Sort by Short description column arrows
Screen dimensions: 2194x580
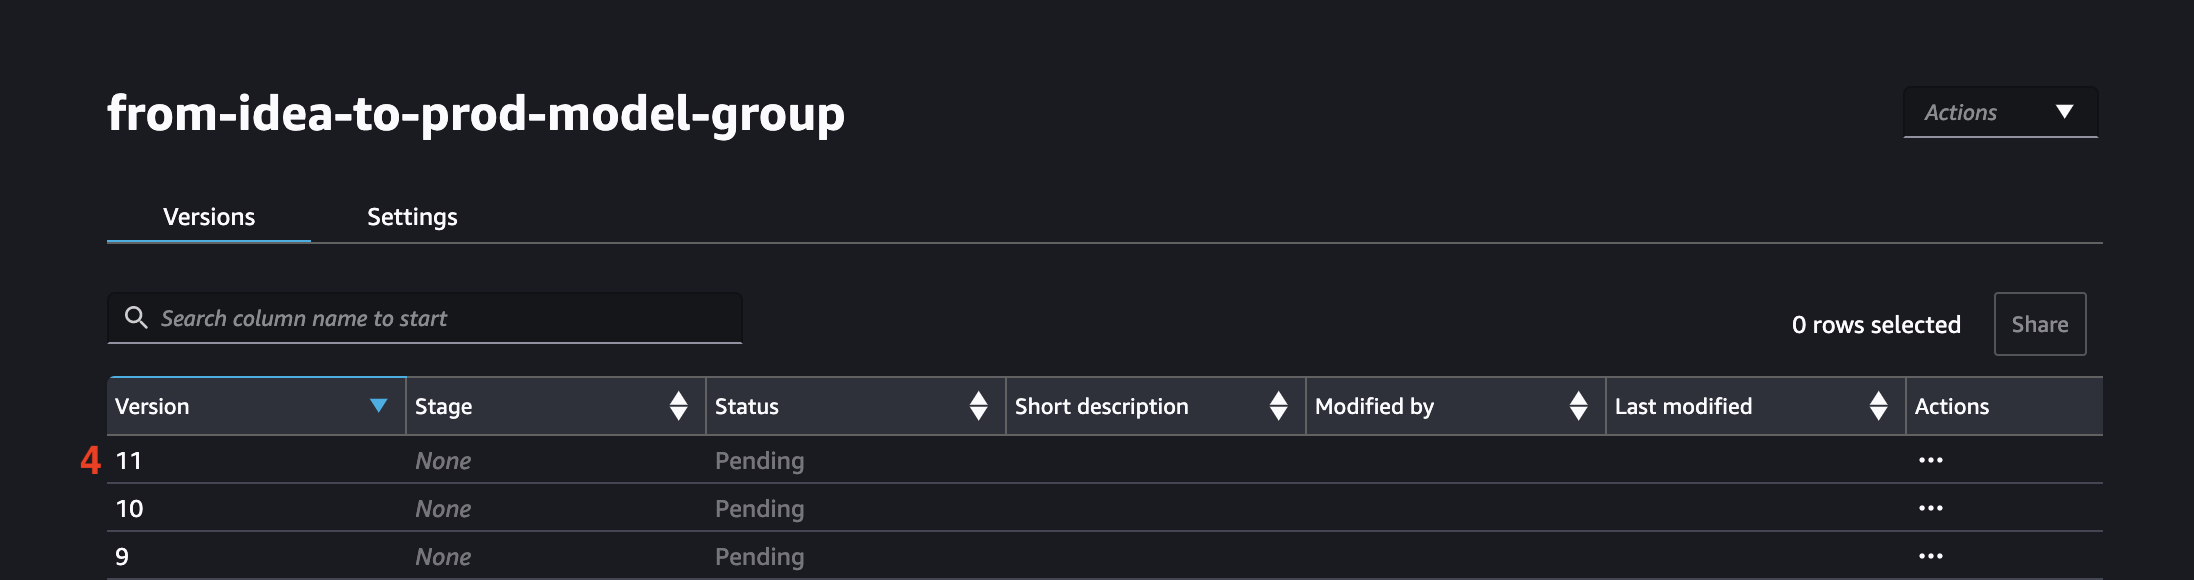coord(1278,406)
